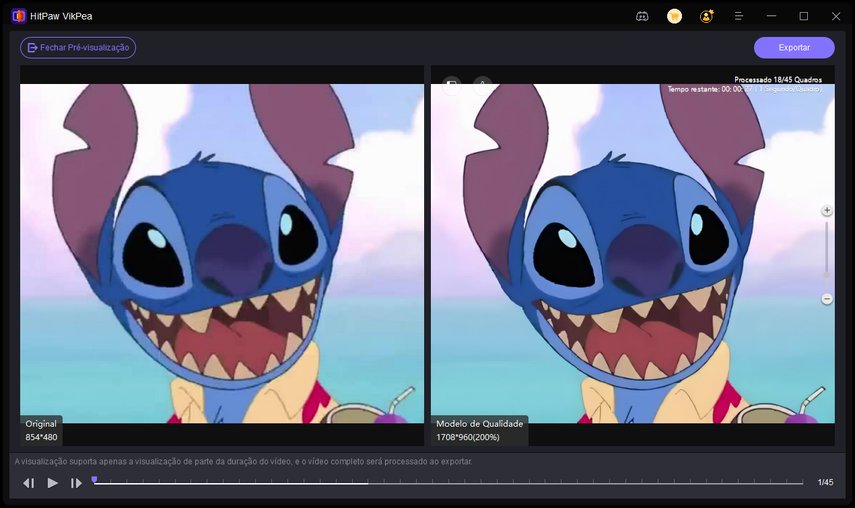Minimize the HitPaw VikPea window

(771, 16)
